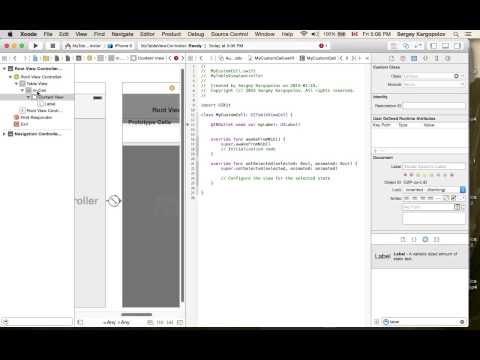The width and height of the screenshot is (480, 360).
Task: Switch to the Assistant editor
Action: click(406, 46)
